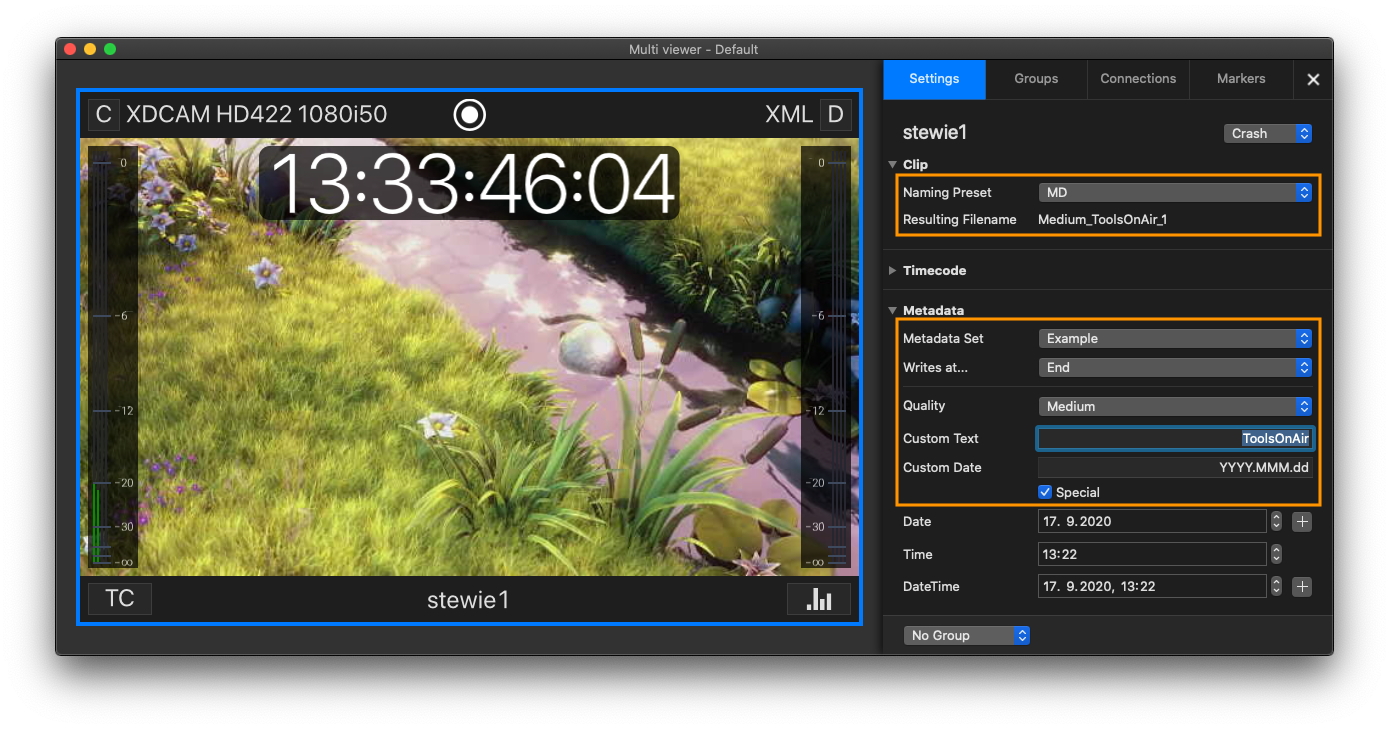Click the Medium_ToolsOnAir_1 resulting filename
The height and width of the screenshot is (729, 1389).
tap(1102, 220)
